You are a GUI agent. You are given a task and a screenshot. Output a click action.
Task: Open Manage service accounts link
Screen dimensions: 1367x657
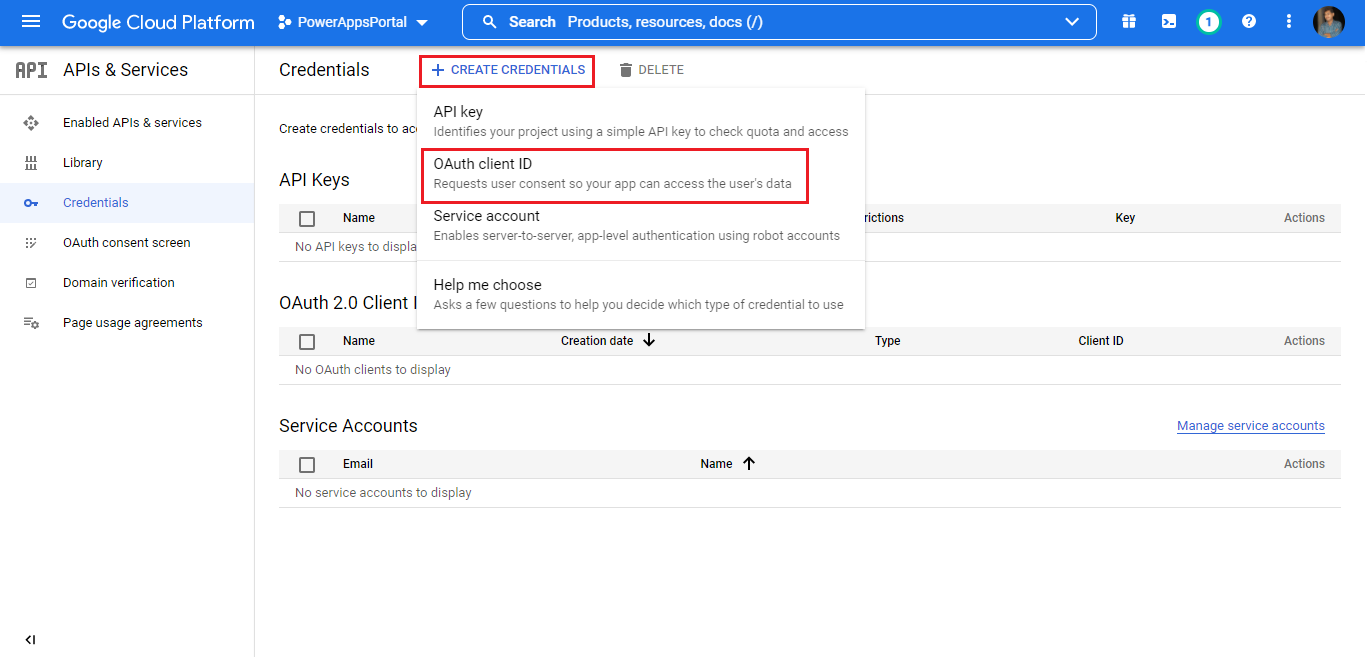pyautogui.click(x=1250, y=426)
